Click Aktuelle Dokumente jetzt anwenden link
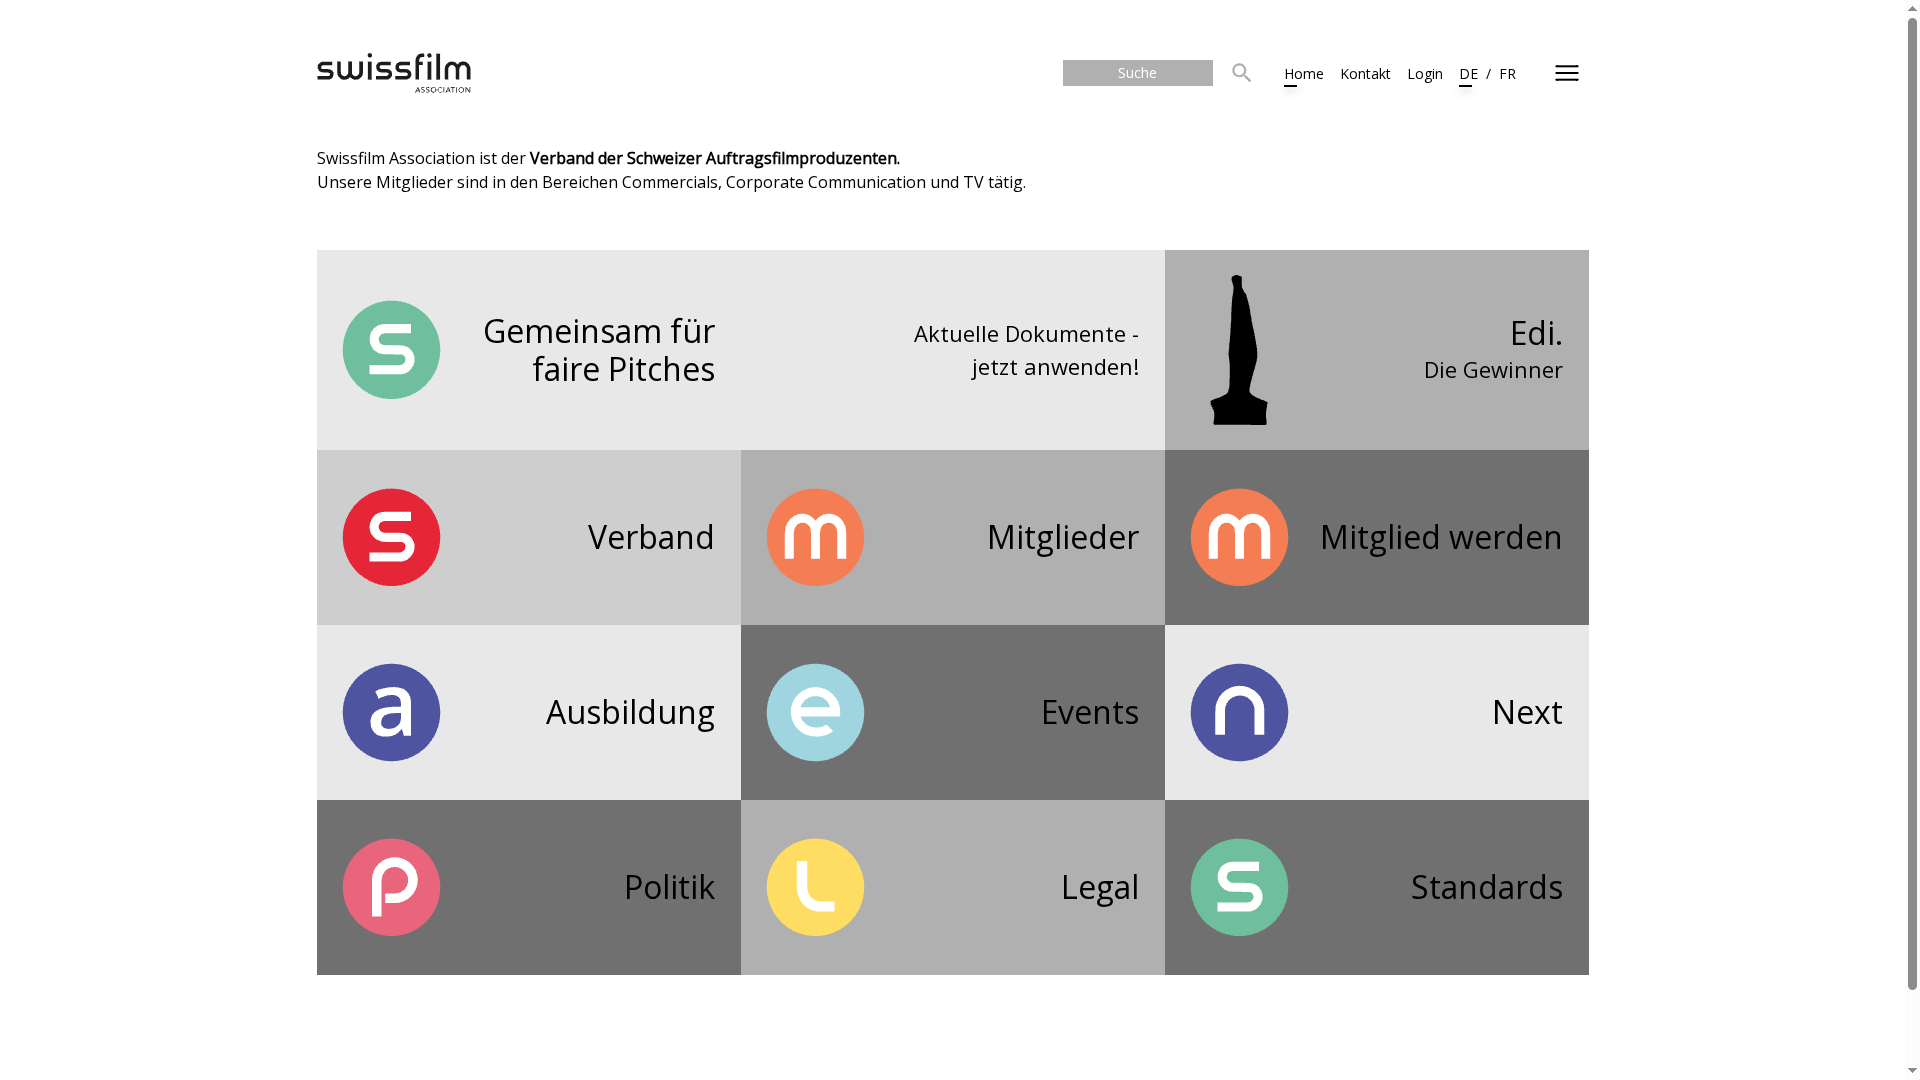 point(1025,349)
